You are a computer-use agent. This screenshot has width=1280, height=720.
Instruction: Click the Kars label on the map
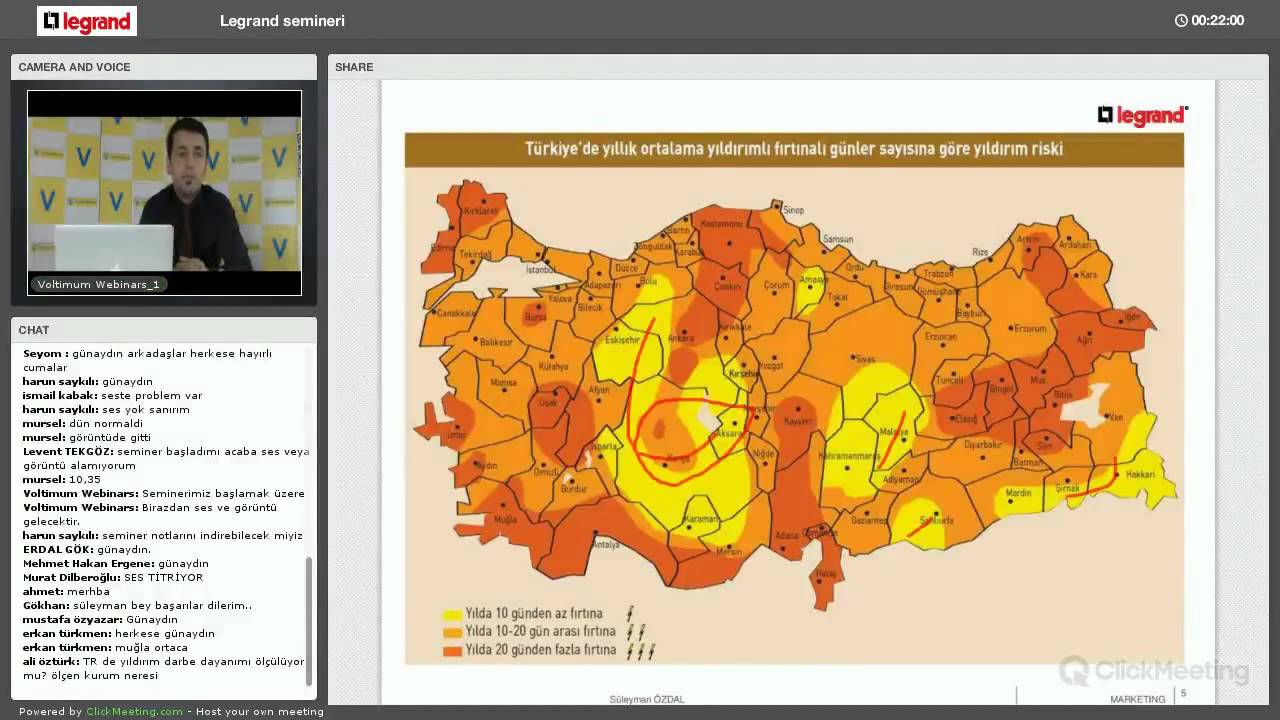(x=1088, y=274)
